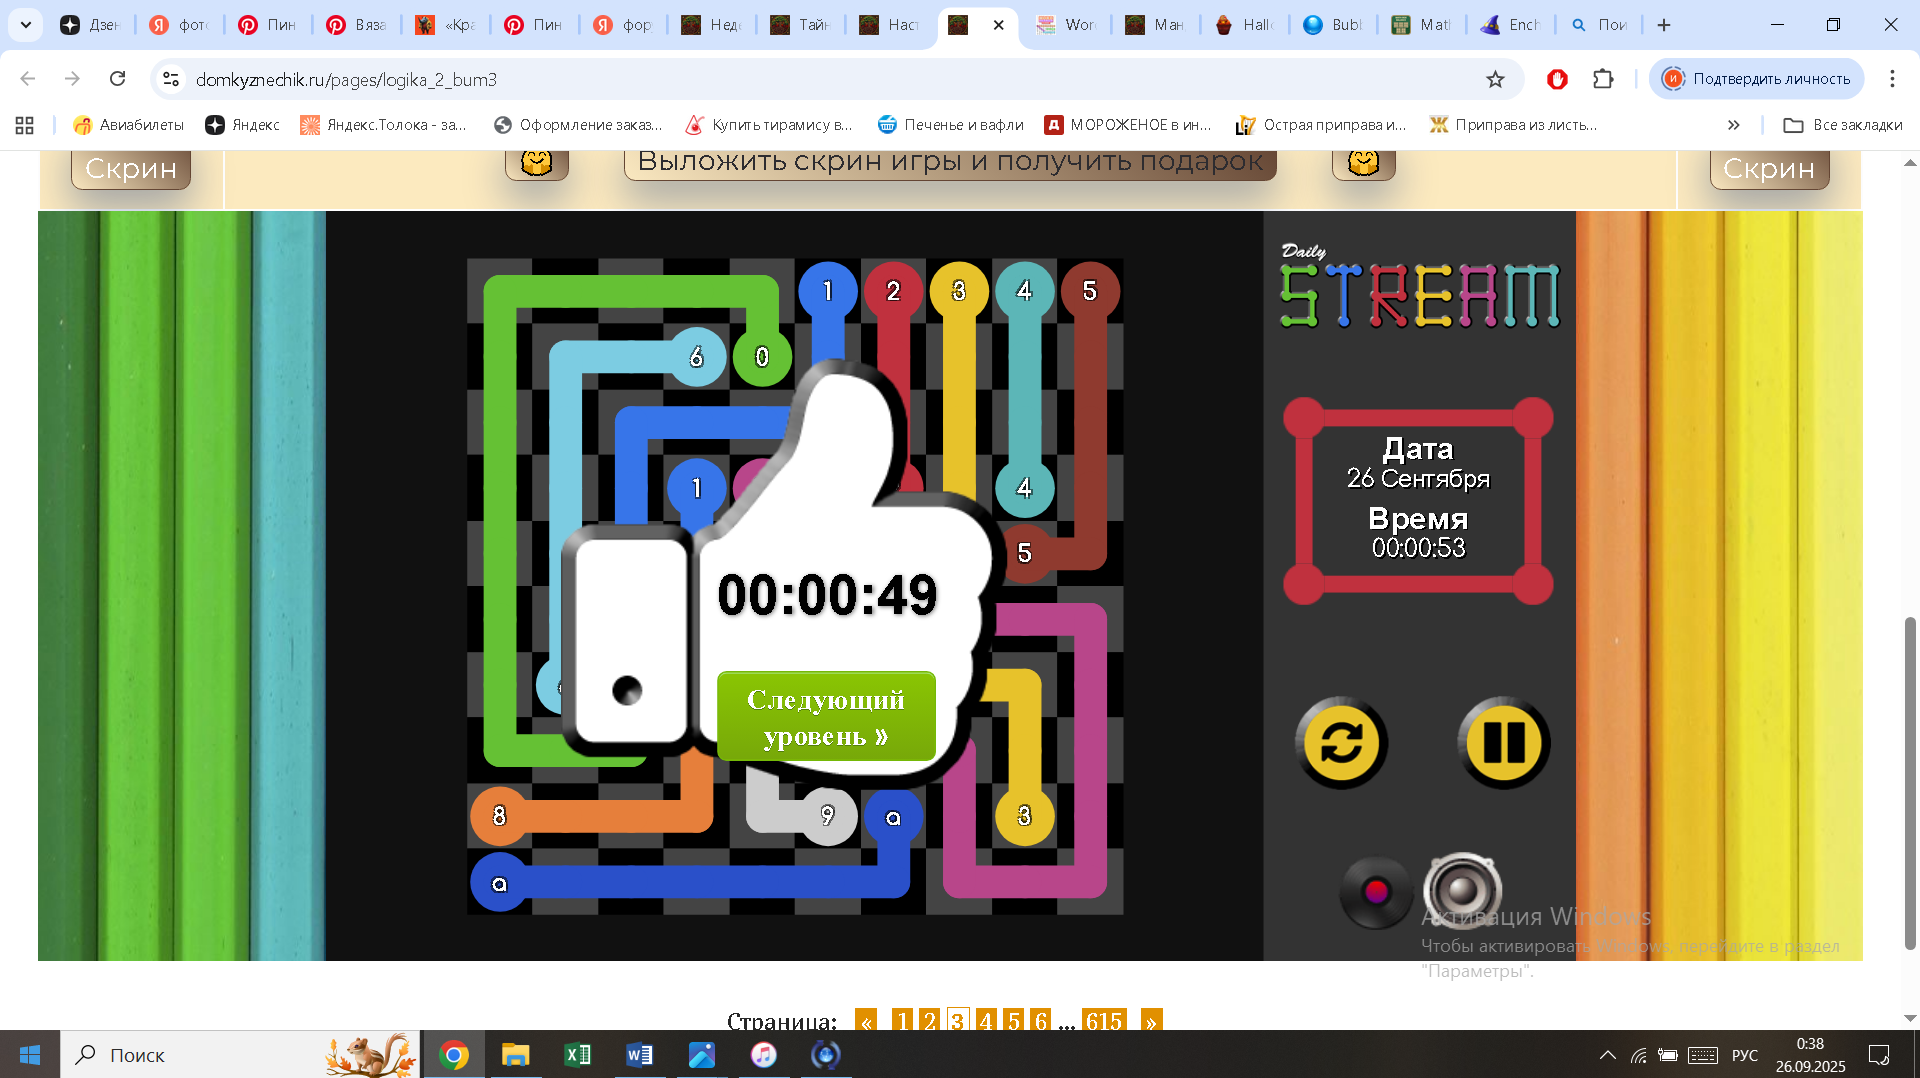The height and width of the screenshot is (1078, 1920).
Task: Go back to the previous page
Action: (x=28, y=79)
